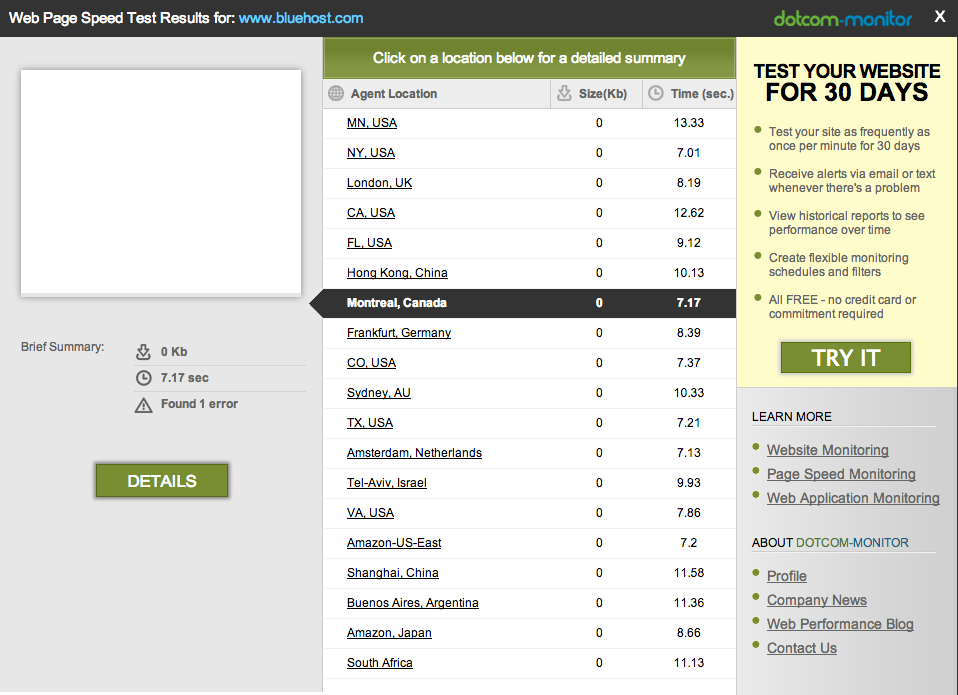This screenshot has height=695, width=958.
Task: Open the Contact Us link
Action: point(802,648)
